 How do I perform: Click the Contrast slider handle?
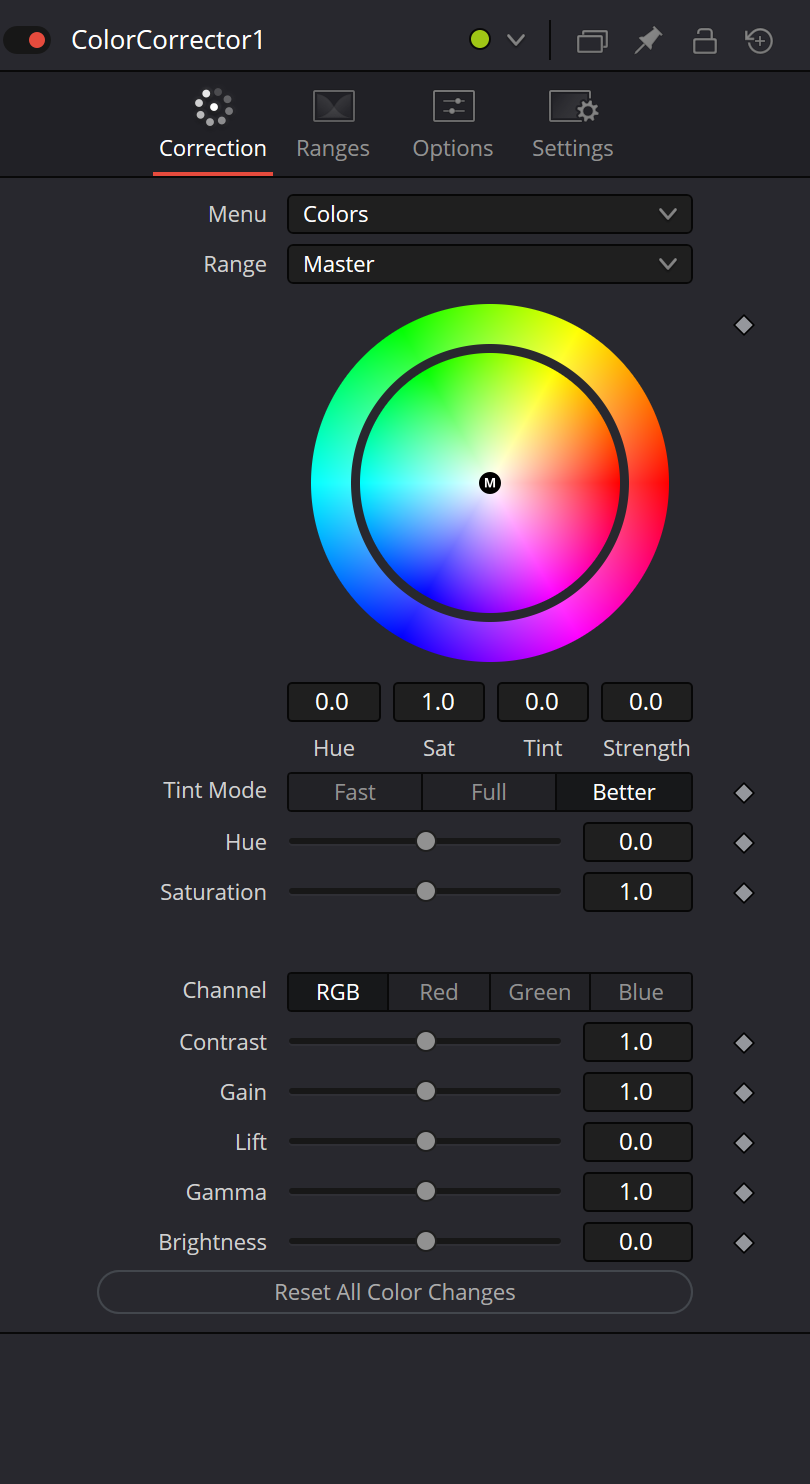coord(426,1041)
